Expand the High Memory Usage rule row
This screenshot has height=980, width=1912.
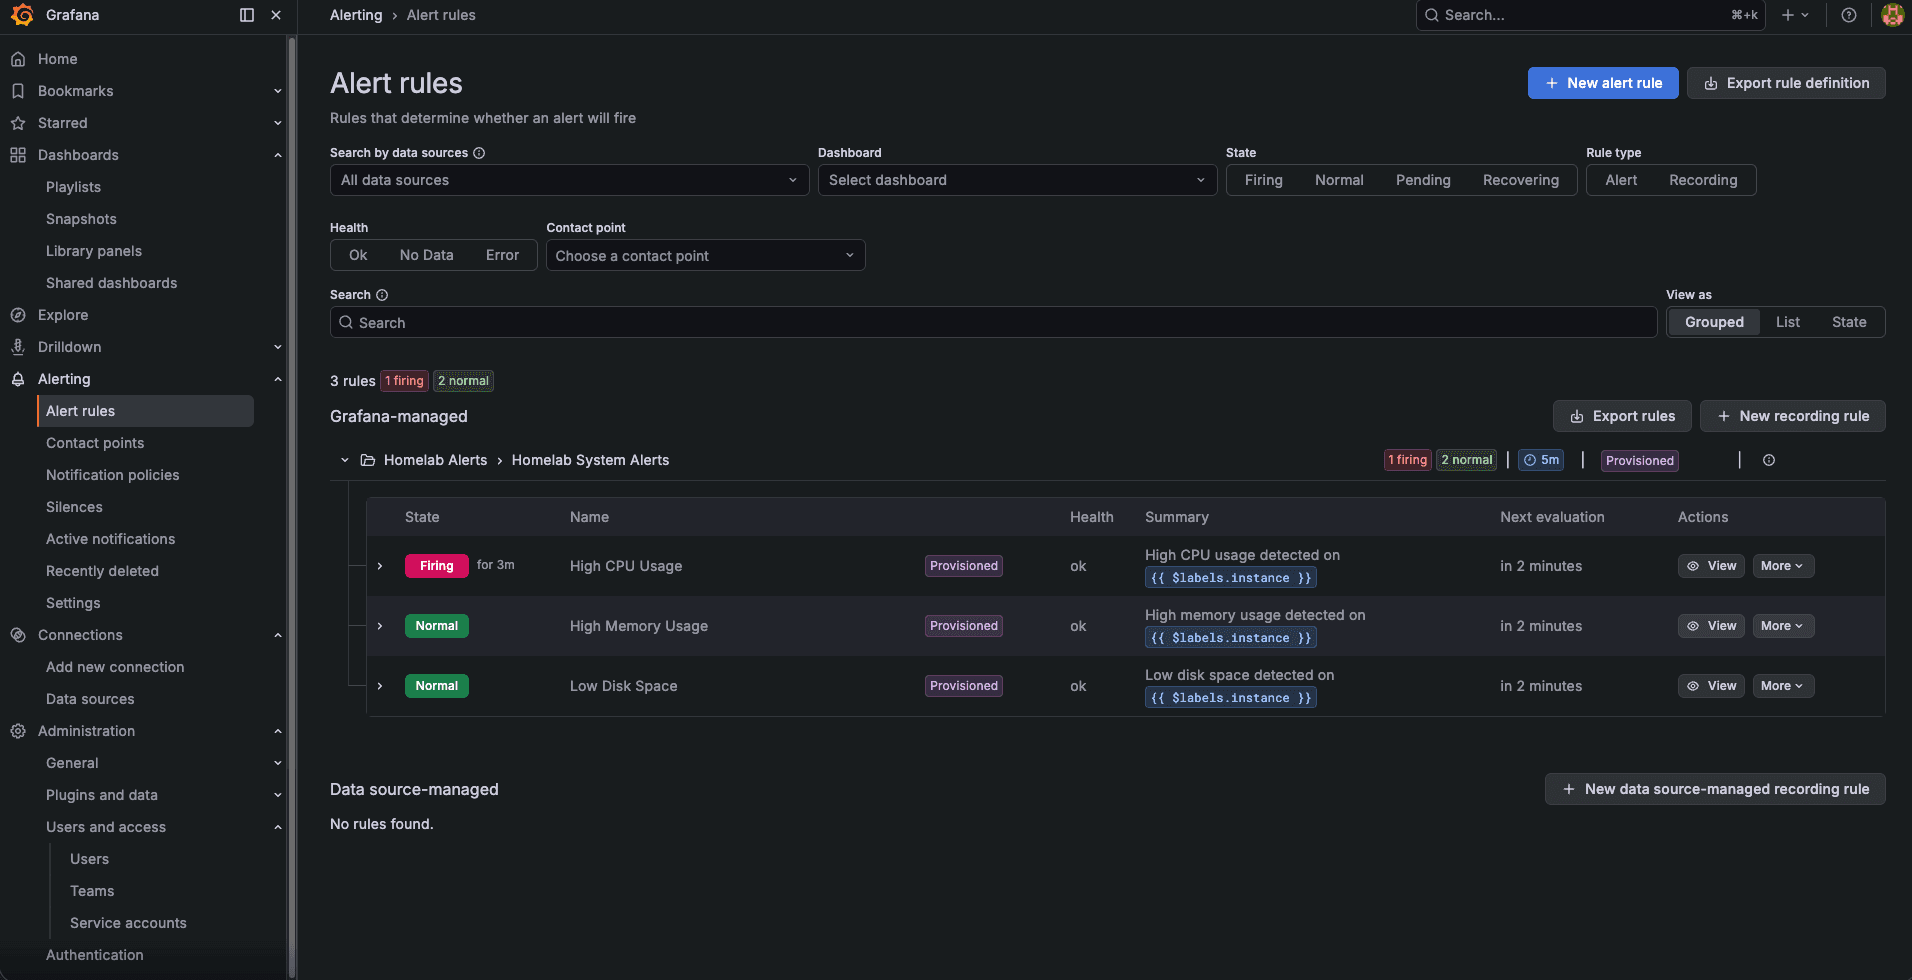(380, 626)
